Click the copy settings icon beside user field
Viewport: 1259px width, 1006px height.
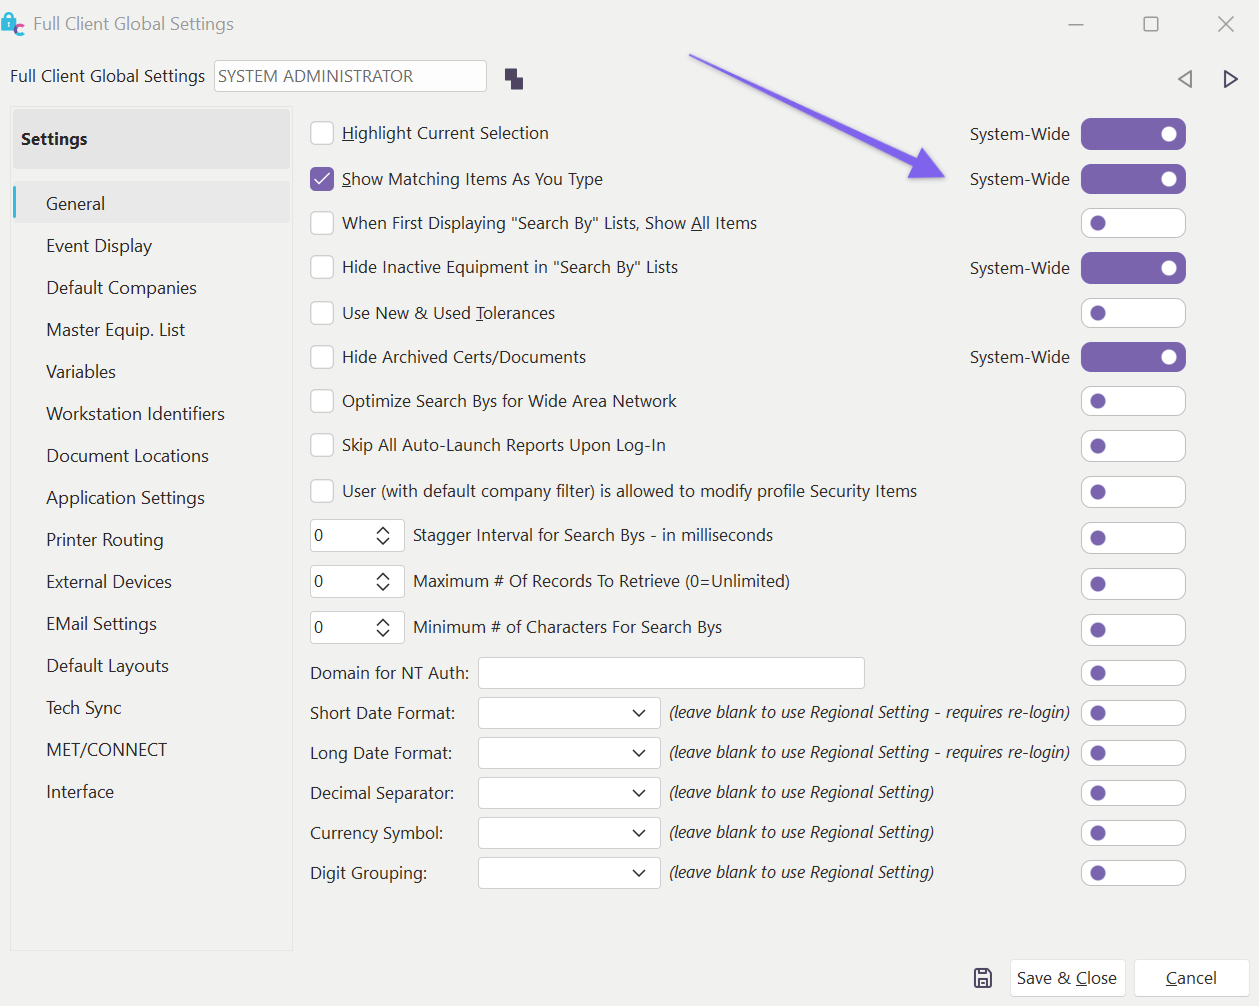[514, 79]
